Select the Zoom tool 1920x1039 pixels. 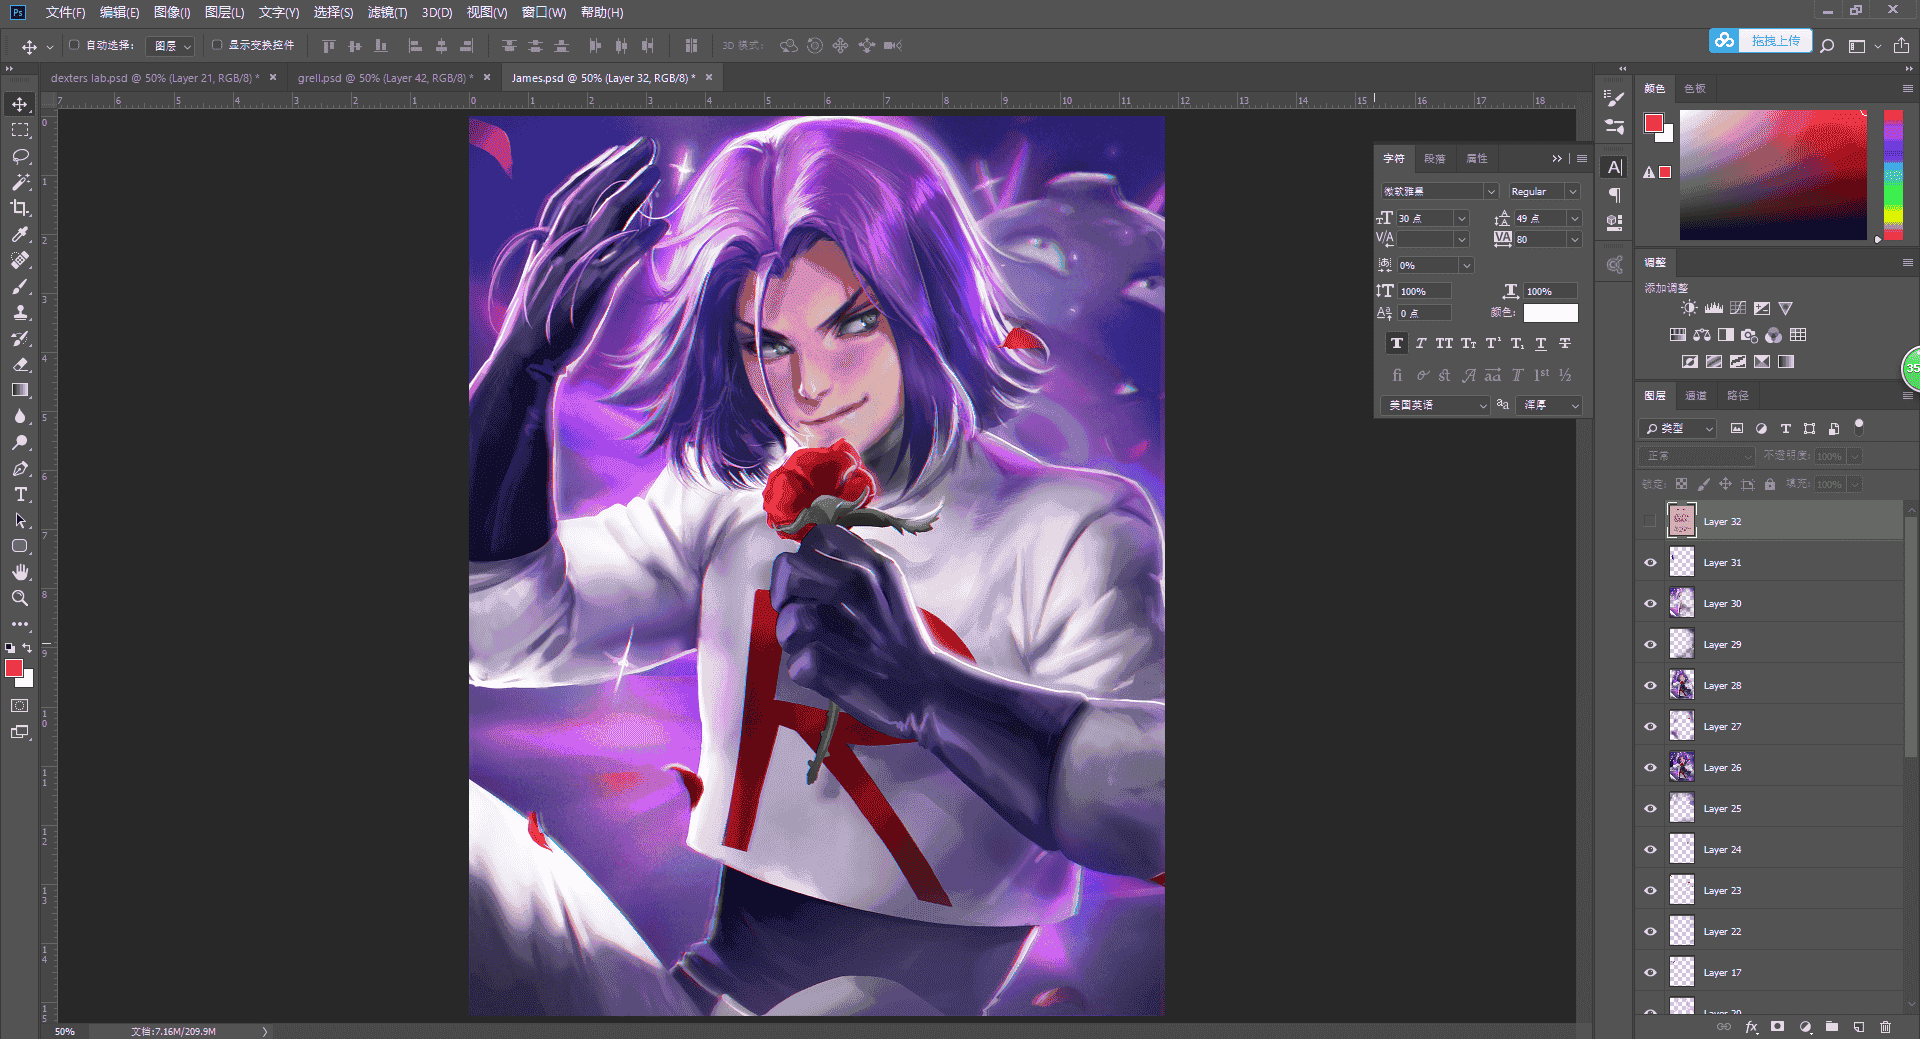[20, 598]
